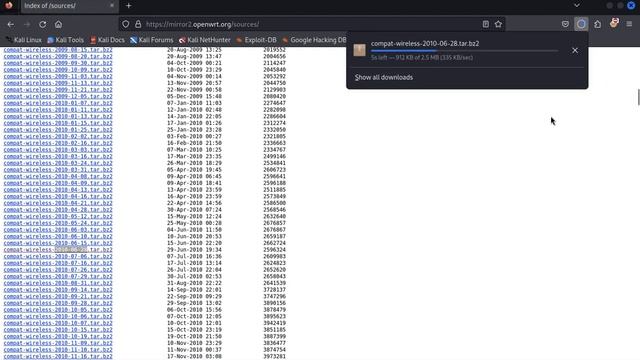Click the extension icon beside Extensions

pos(614,23)
